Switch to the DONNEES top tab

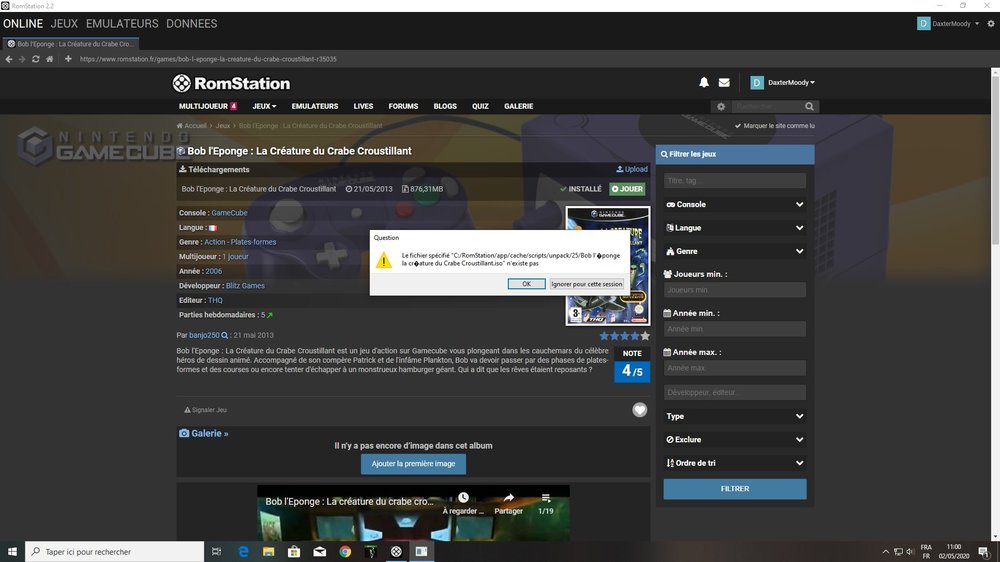click(191, 23)
